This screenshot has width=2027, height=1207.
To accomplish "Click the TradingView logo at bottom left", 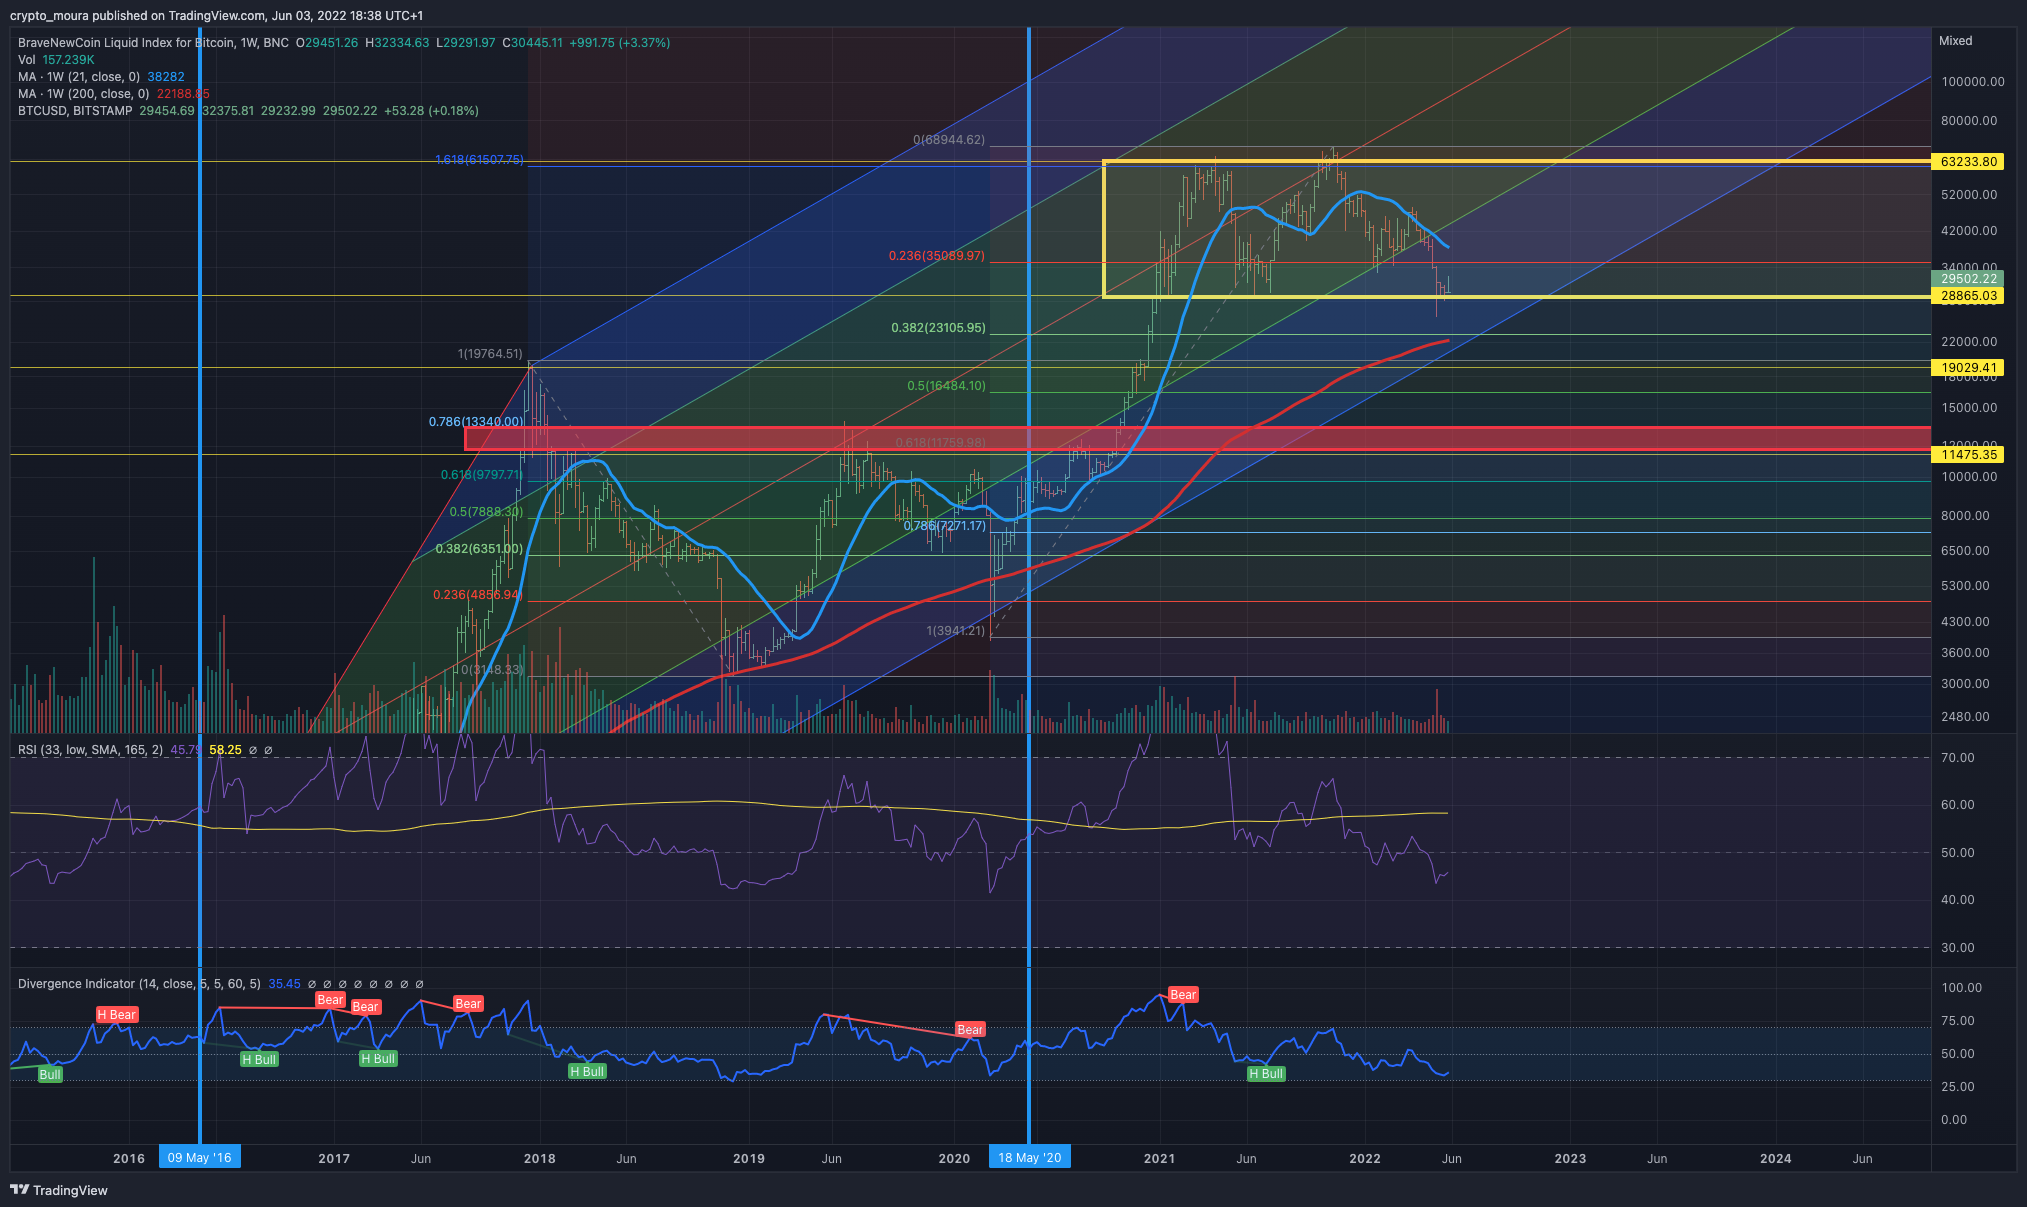I will tap(59, 1190).
